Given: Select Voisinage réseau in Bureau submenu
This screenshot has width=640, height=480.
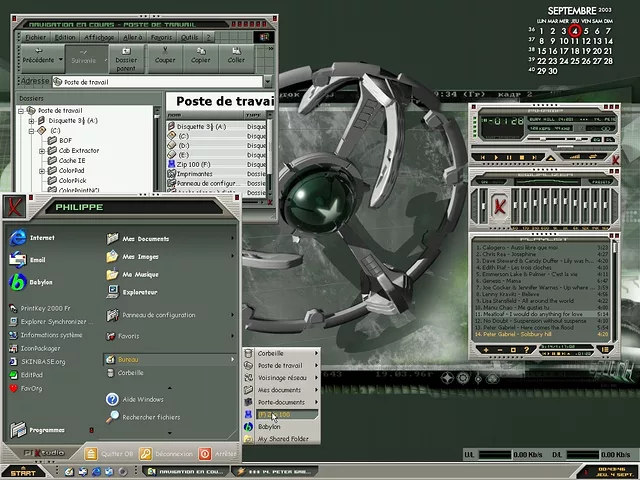Looking at the screenshot, I should pyautogui.click(x=282, y=378).
